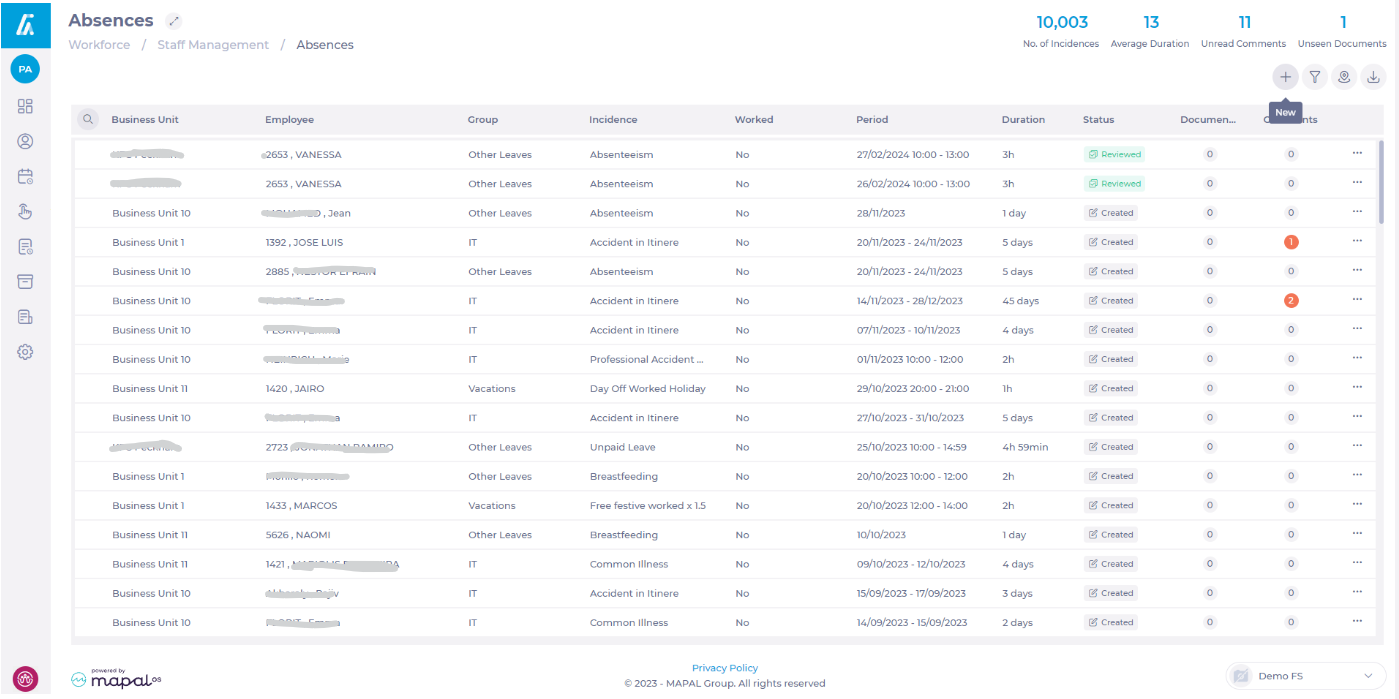
Task: Open the three-dot menu for the 1433, MARCOS row
Action: [1357, 504]
